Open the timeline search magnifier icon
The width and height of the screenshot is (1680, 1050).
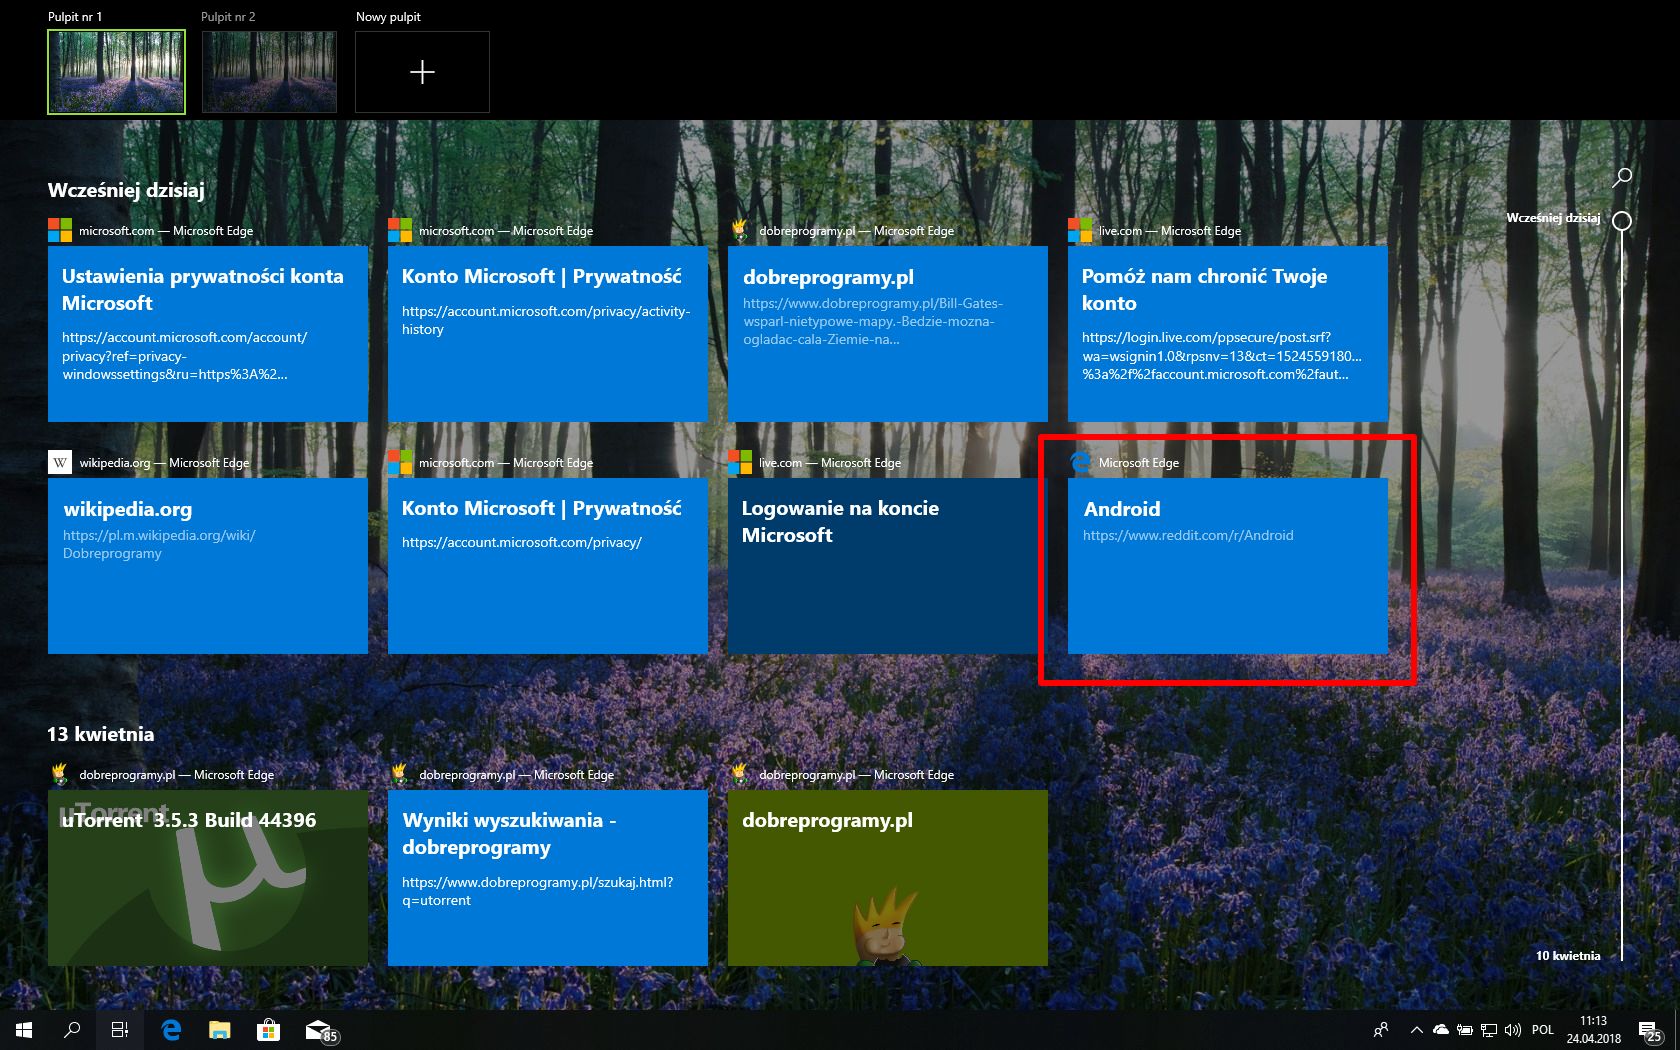1622,178
